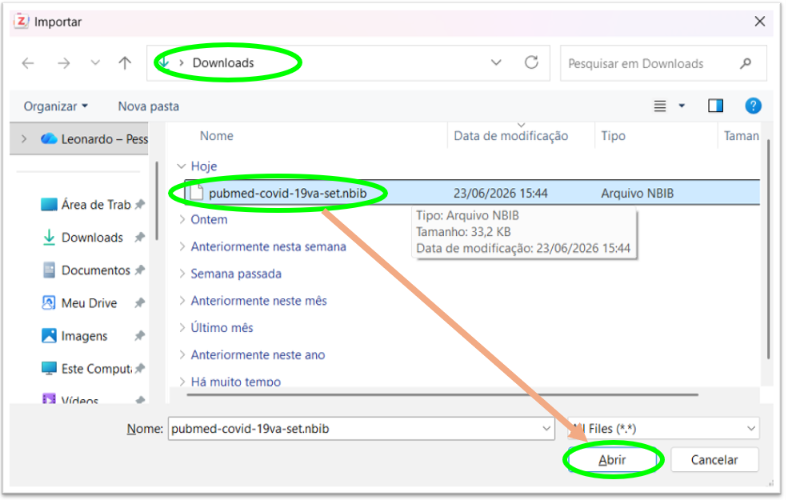
Task: Open Help with the question mark icon
Action: pos(753,106)
